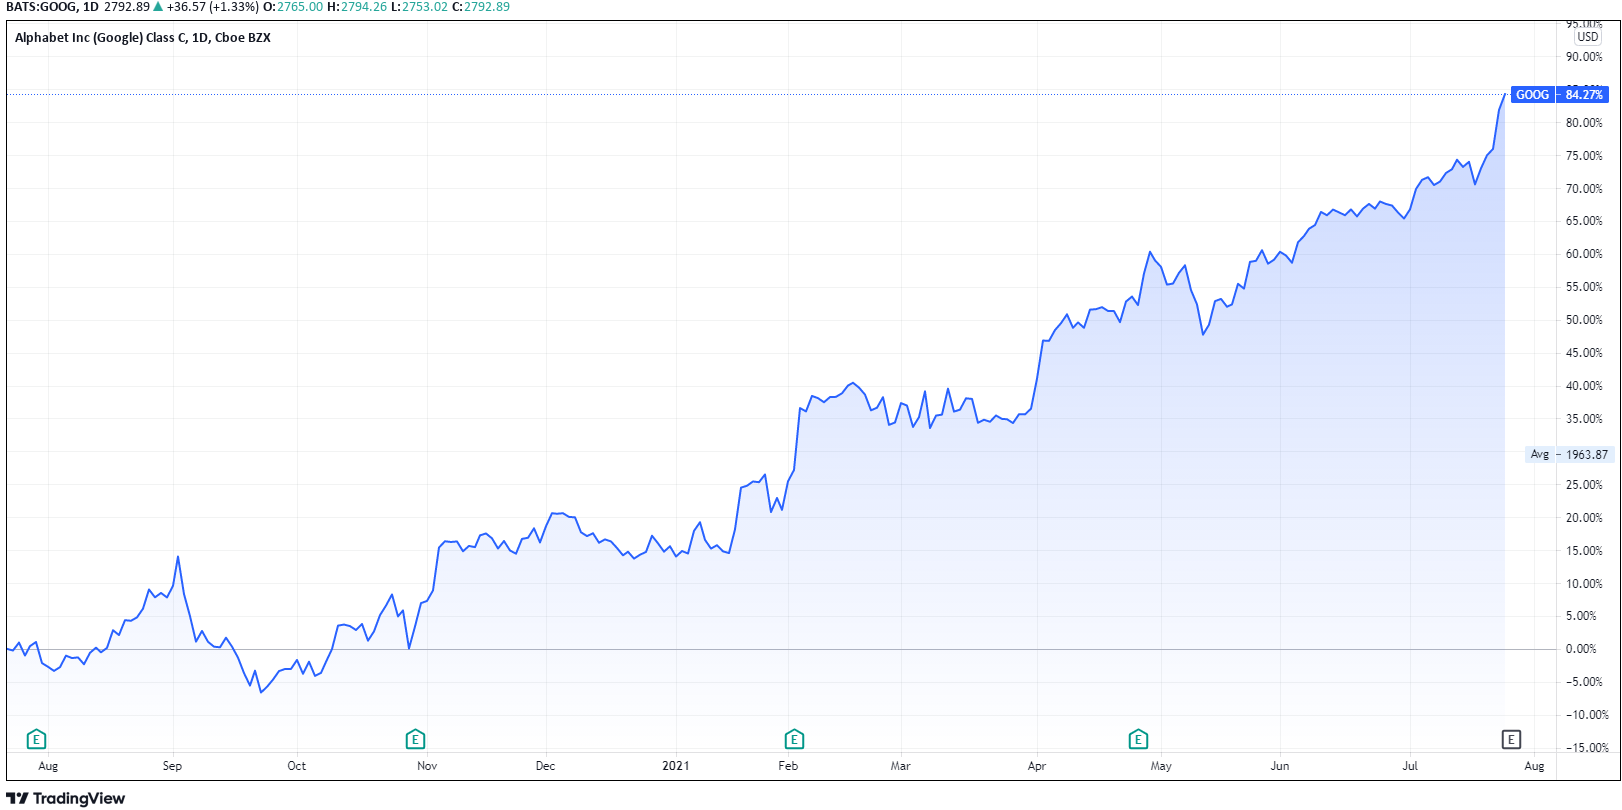Click the Dec label on time axis
This screenshot has height=810, width=1622.
pyautogui.click(x=545, y=766)
